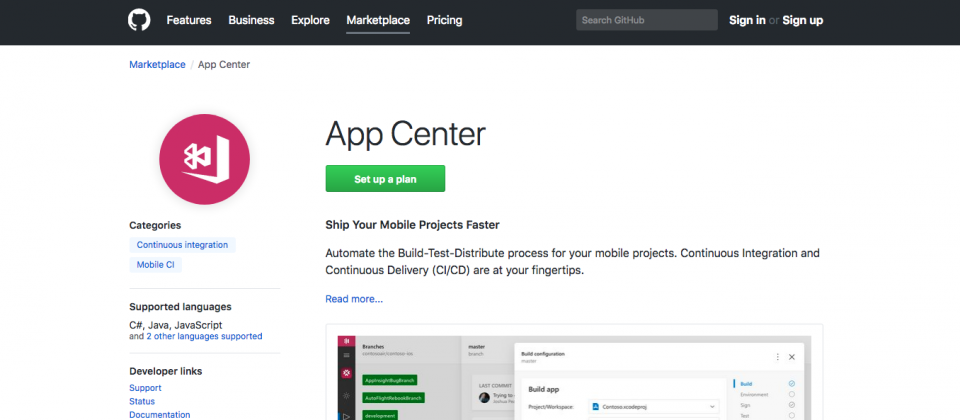Click the Sign up link
This screenshot has width=960, height=420.
[x=803, y=20]
